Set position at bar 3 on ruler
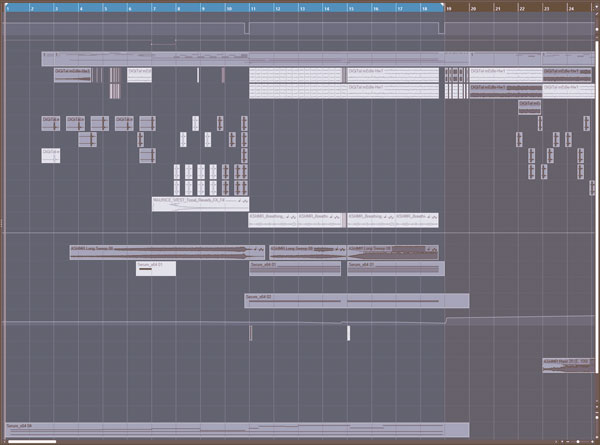 57,8
